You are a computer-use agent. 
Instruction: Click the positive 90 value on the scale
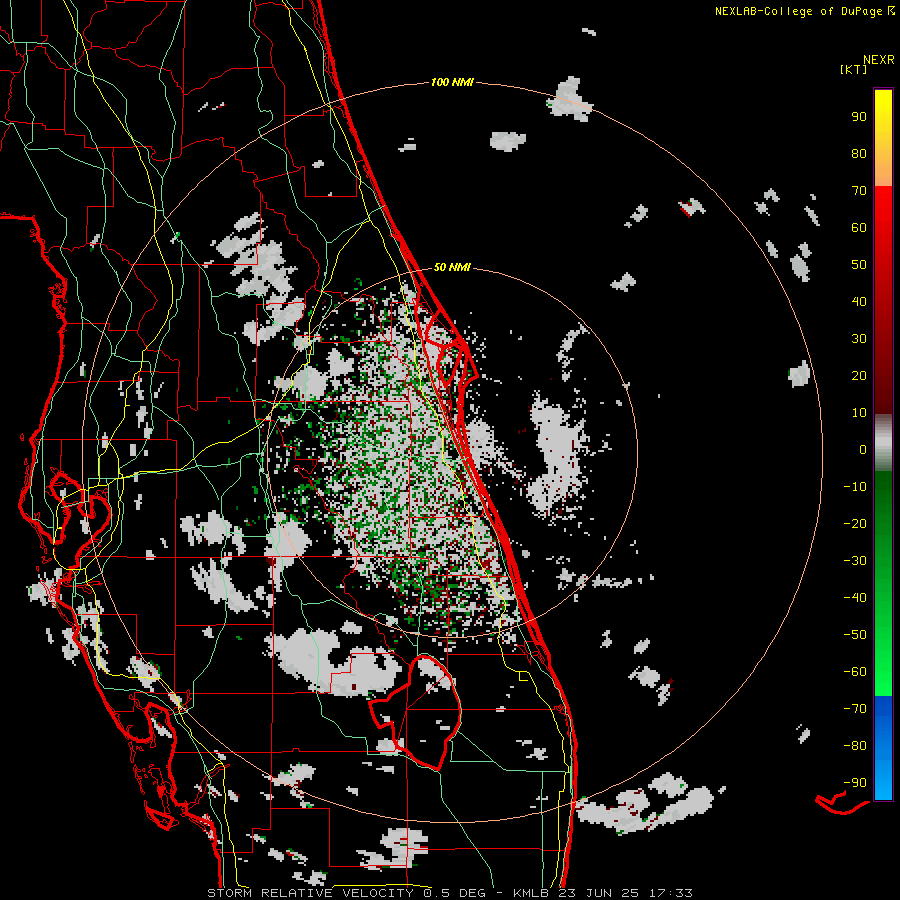coord(859,117)
